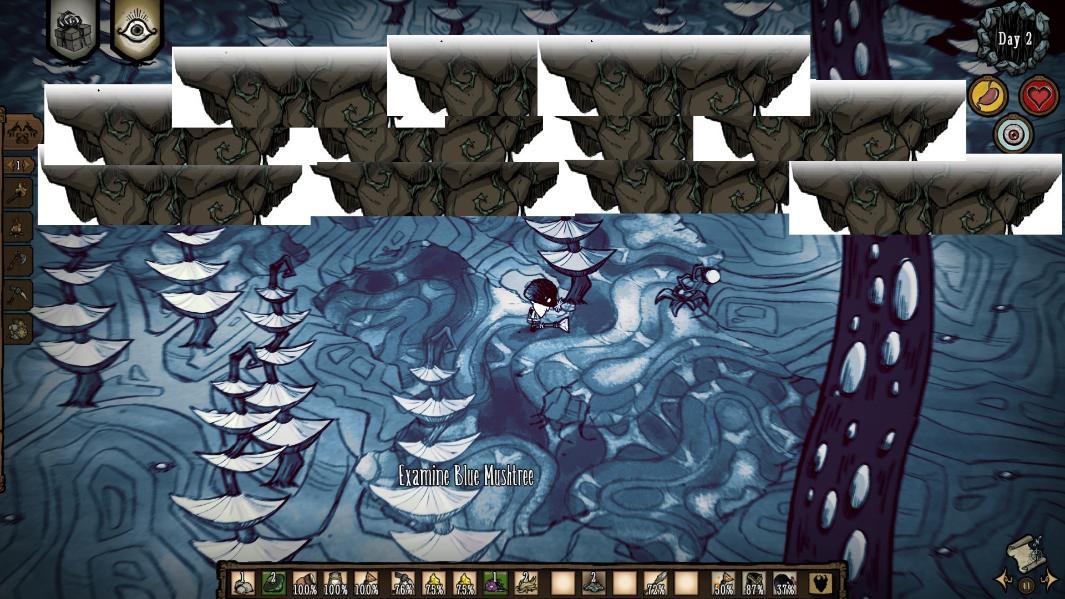1065x599 pixels.
Task: Select the equipped item at 37%
Action: point(786,583)
